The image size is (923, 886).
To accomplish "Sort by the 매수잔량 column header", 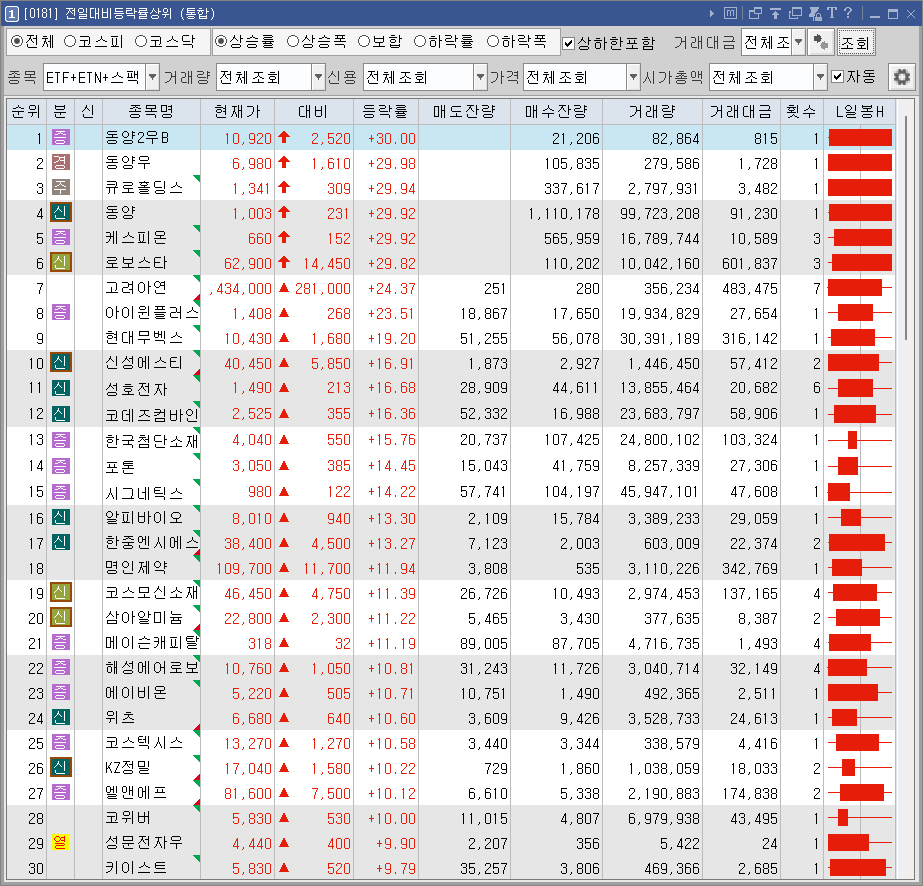I will pyautogui.click(x=556, y=111).
